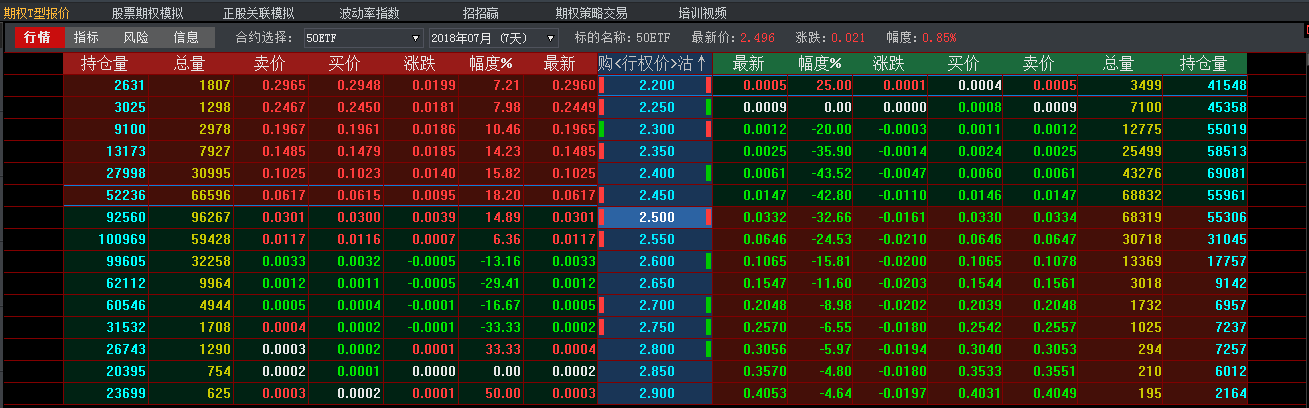Click put open interest value 2164
The height and width of the screenshot is (408, 1309).
[1231, 393]
